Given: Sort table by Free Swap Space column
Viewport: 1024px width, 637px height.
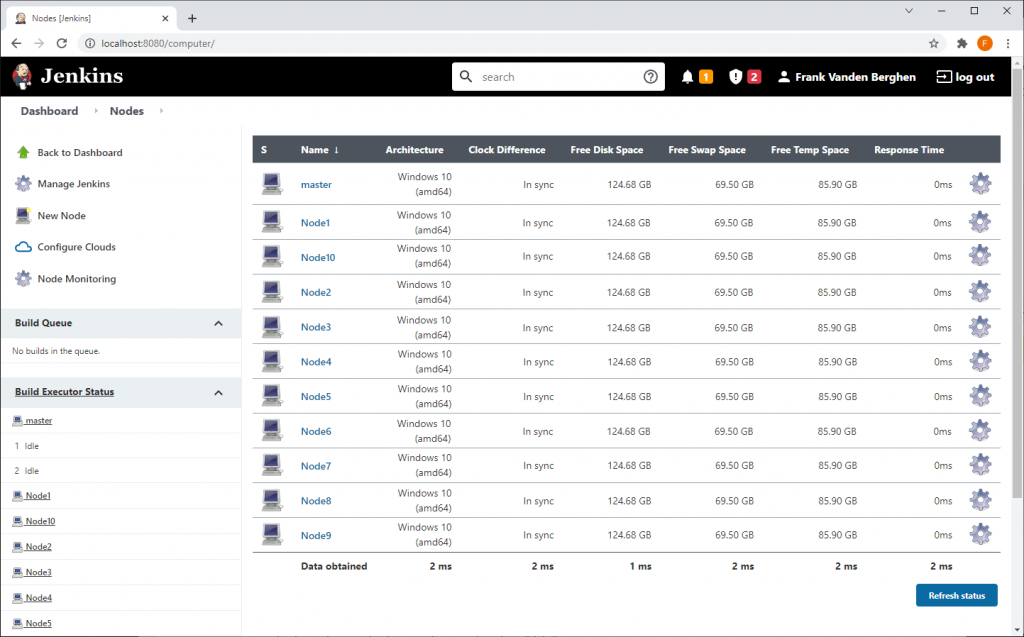Looking at the screenshot, I should coord(707,150).
